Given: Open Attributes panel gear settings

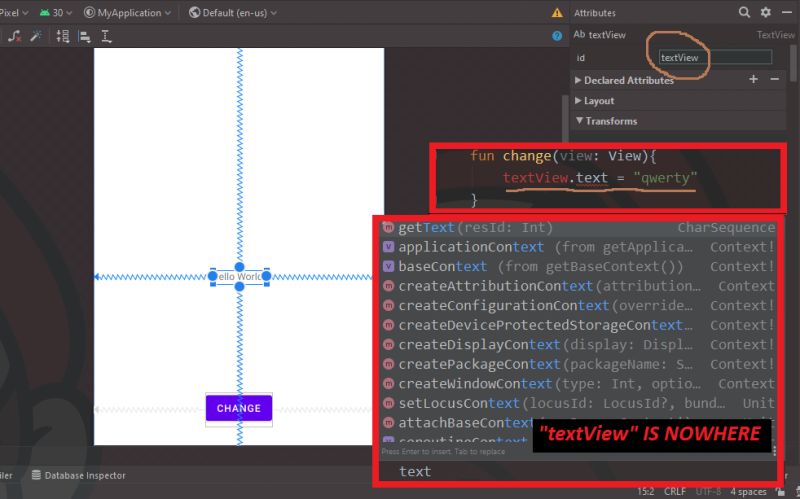Looking at the screenshot, I should (x=765, y=12).
